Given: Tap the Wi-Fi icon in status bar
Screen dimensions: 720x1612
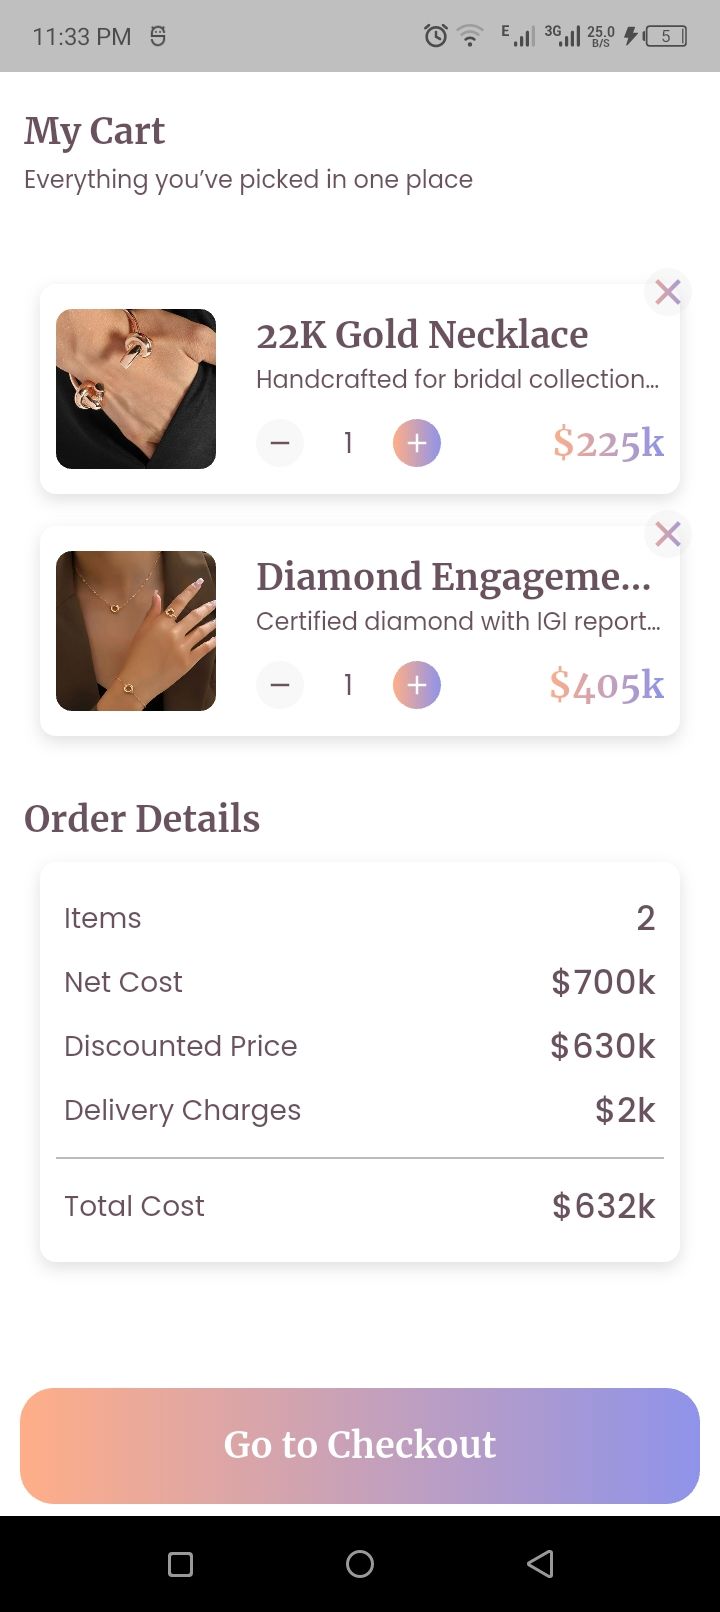Looking at the screenshot, I should pyautogui.click(x=469, y=36).
